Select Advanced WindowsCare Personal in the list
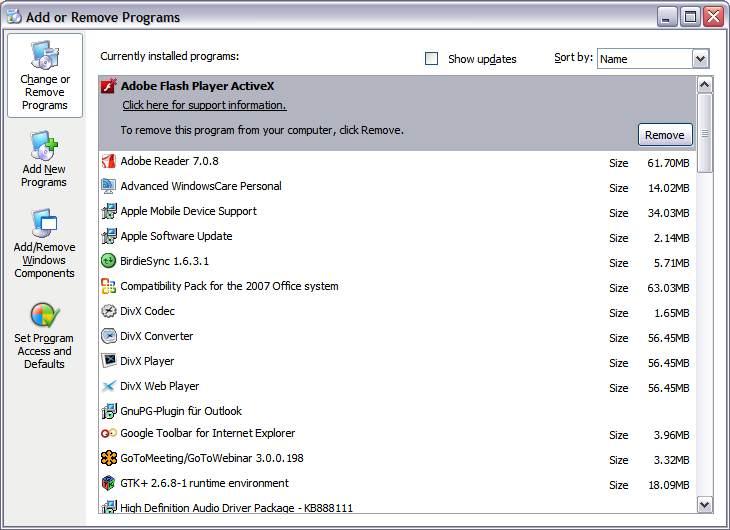This screenshot has height=530, width=730. pyautogui.click(x=200, y=186)
